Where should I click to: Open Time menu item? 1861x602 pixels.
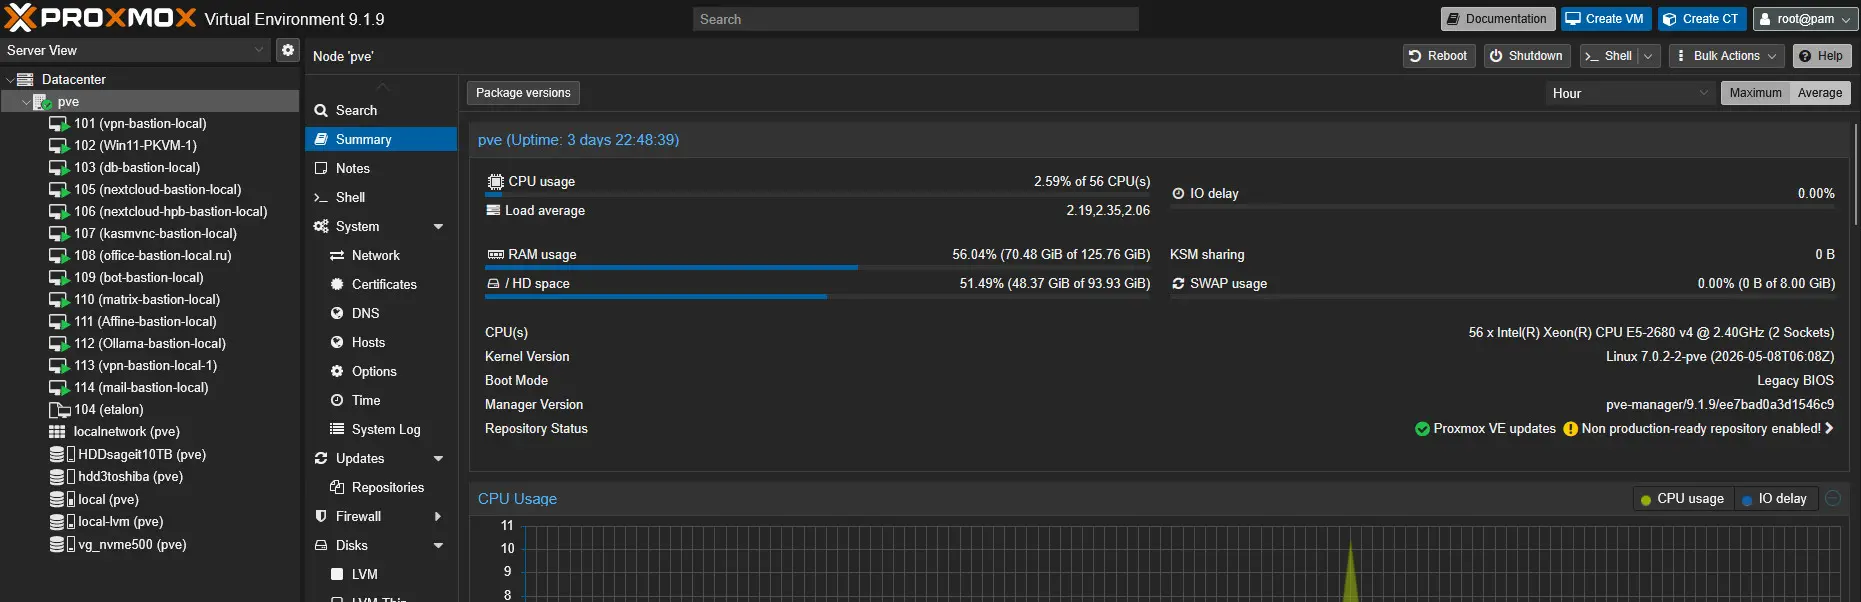coord(380,400)
